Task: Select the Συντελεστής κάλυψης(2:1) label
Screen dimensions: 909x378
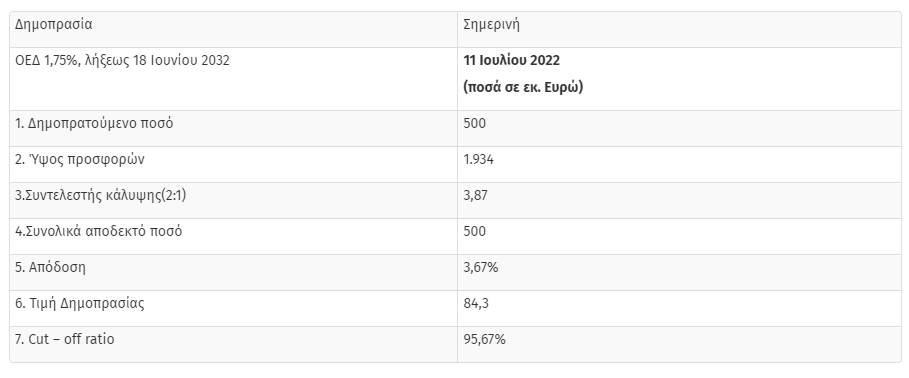Action: (100, 195)
